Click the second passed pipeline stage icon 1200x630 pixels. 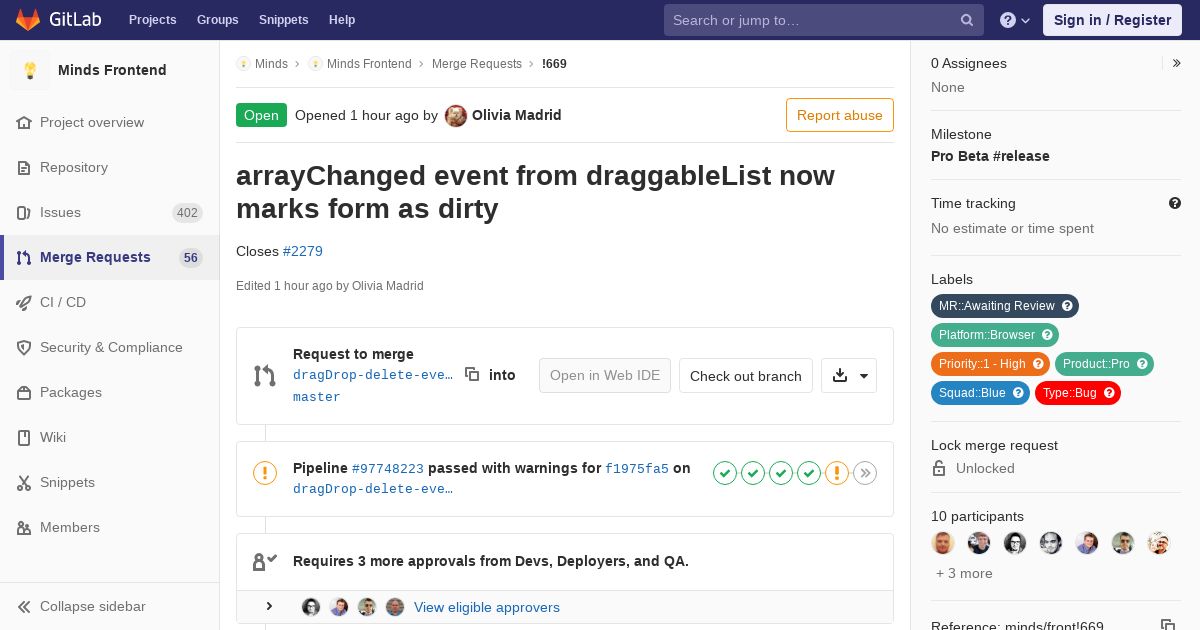point(753,473)
